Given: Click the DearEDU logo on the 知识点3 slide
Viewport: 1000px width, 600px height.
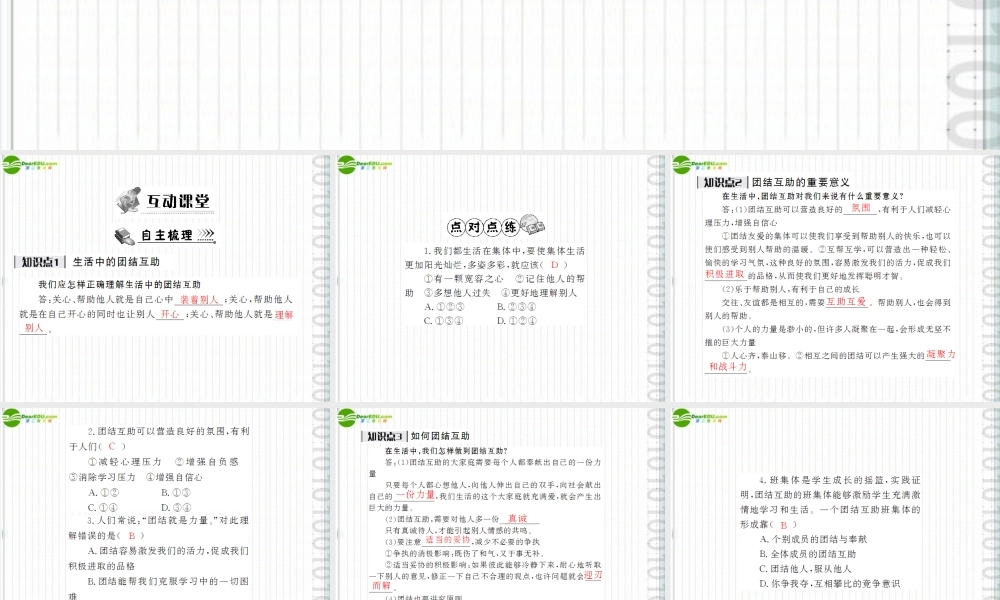Looking at the screenshot, I should 365,418.
